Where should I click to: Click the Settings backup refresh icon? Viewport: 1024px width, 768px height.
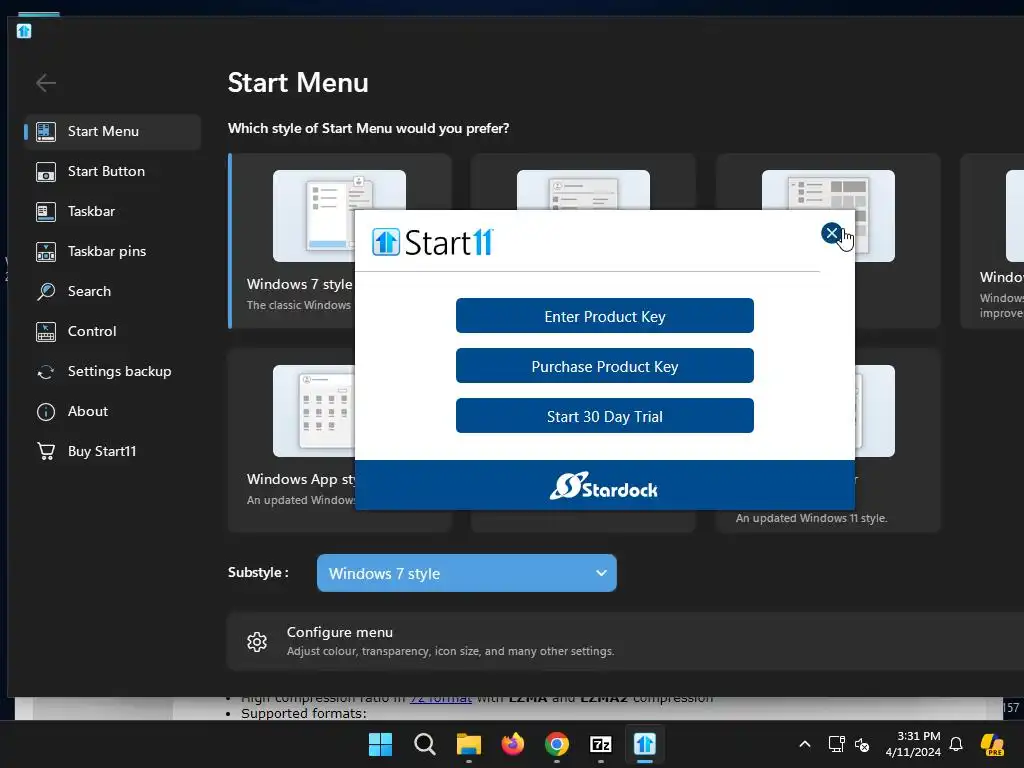coord(46,372)
